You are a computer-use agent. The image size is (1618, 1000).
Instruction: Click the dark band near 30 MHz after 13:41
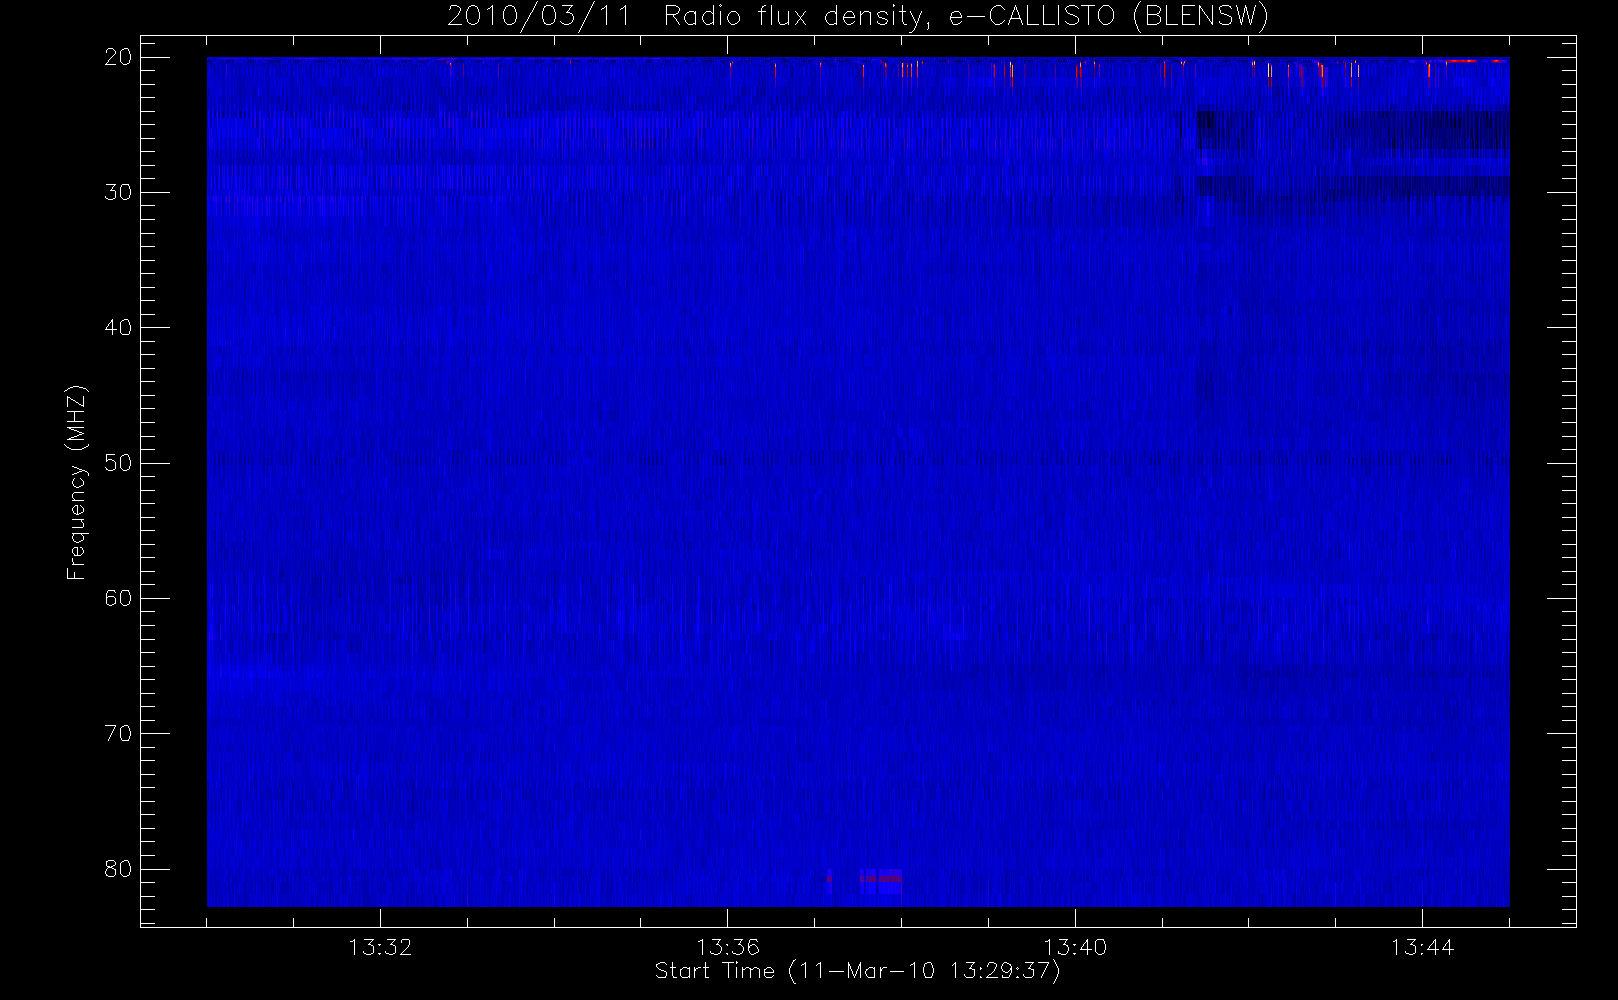[x=1353, y=186]
